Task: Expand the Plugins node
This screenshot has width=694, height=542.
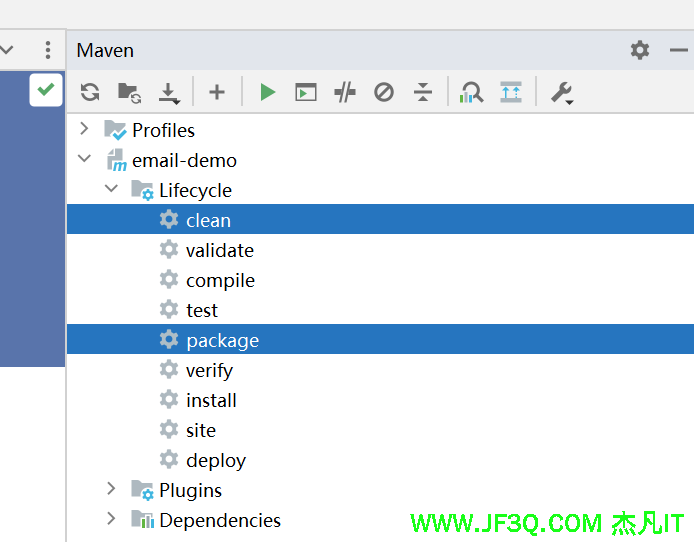Action: [112, 489]
